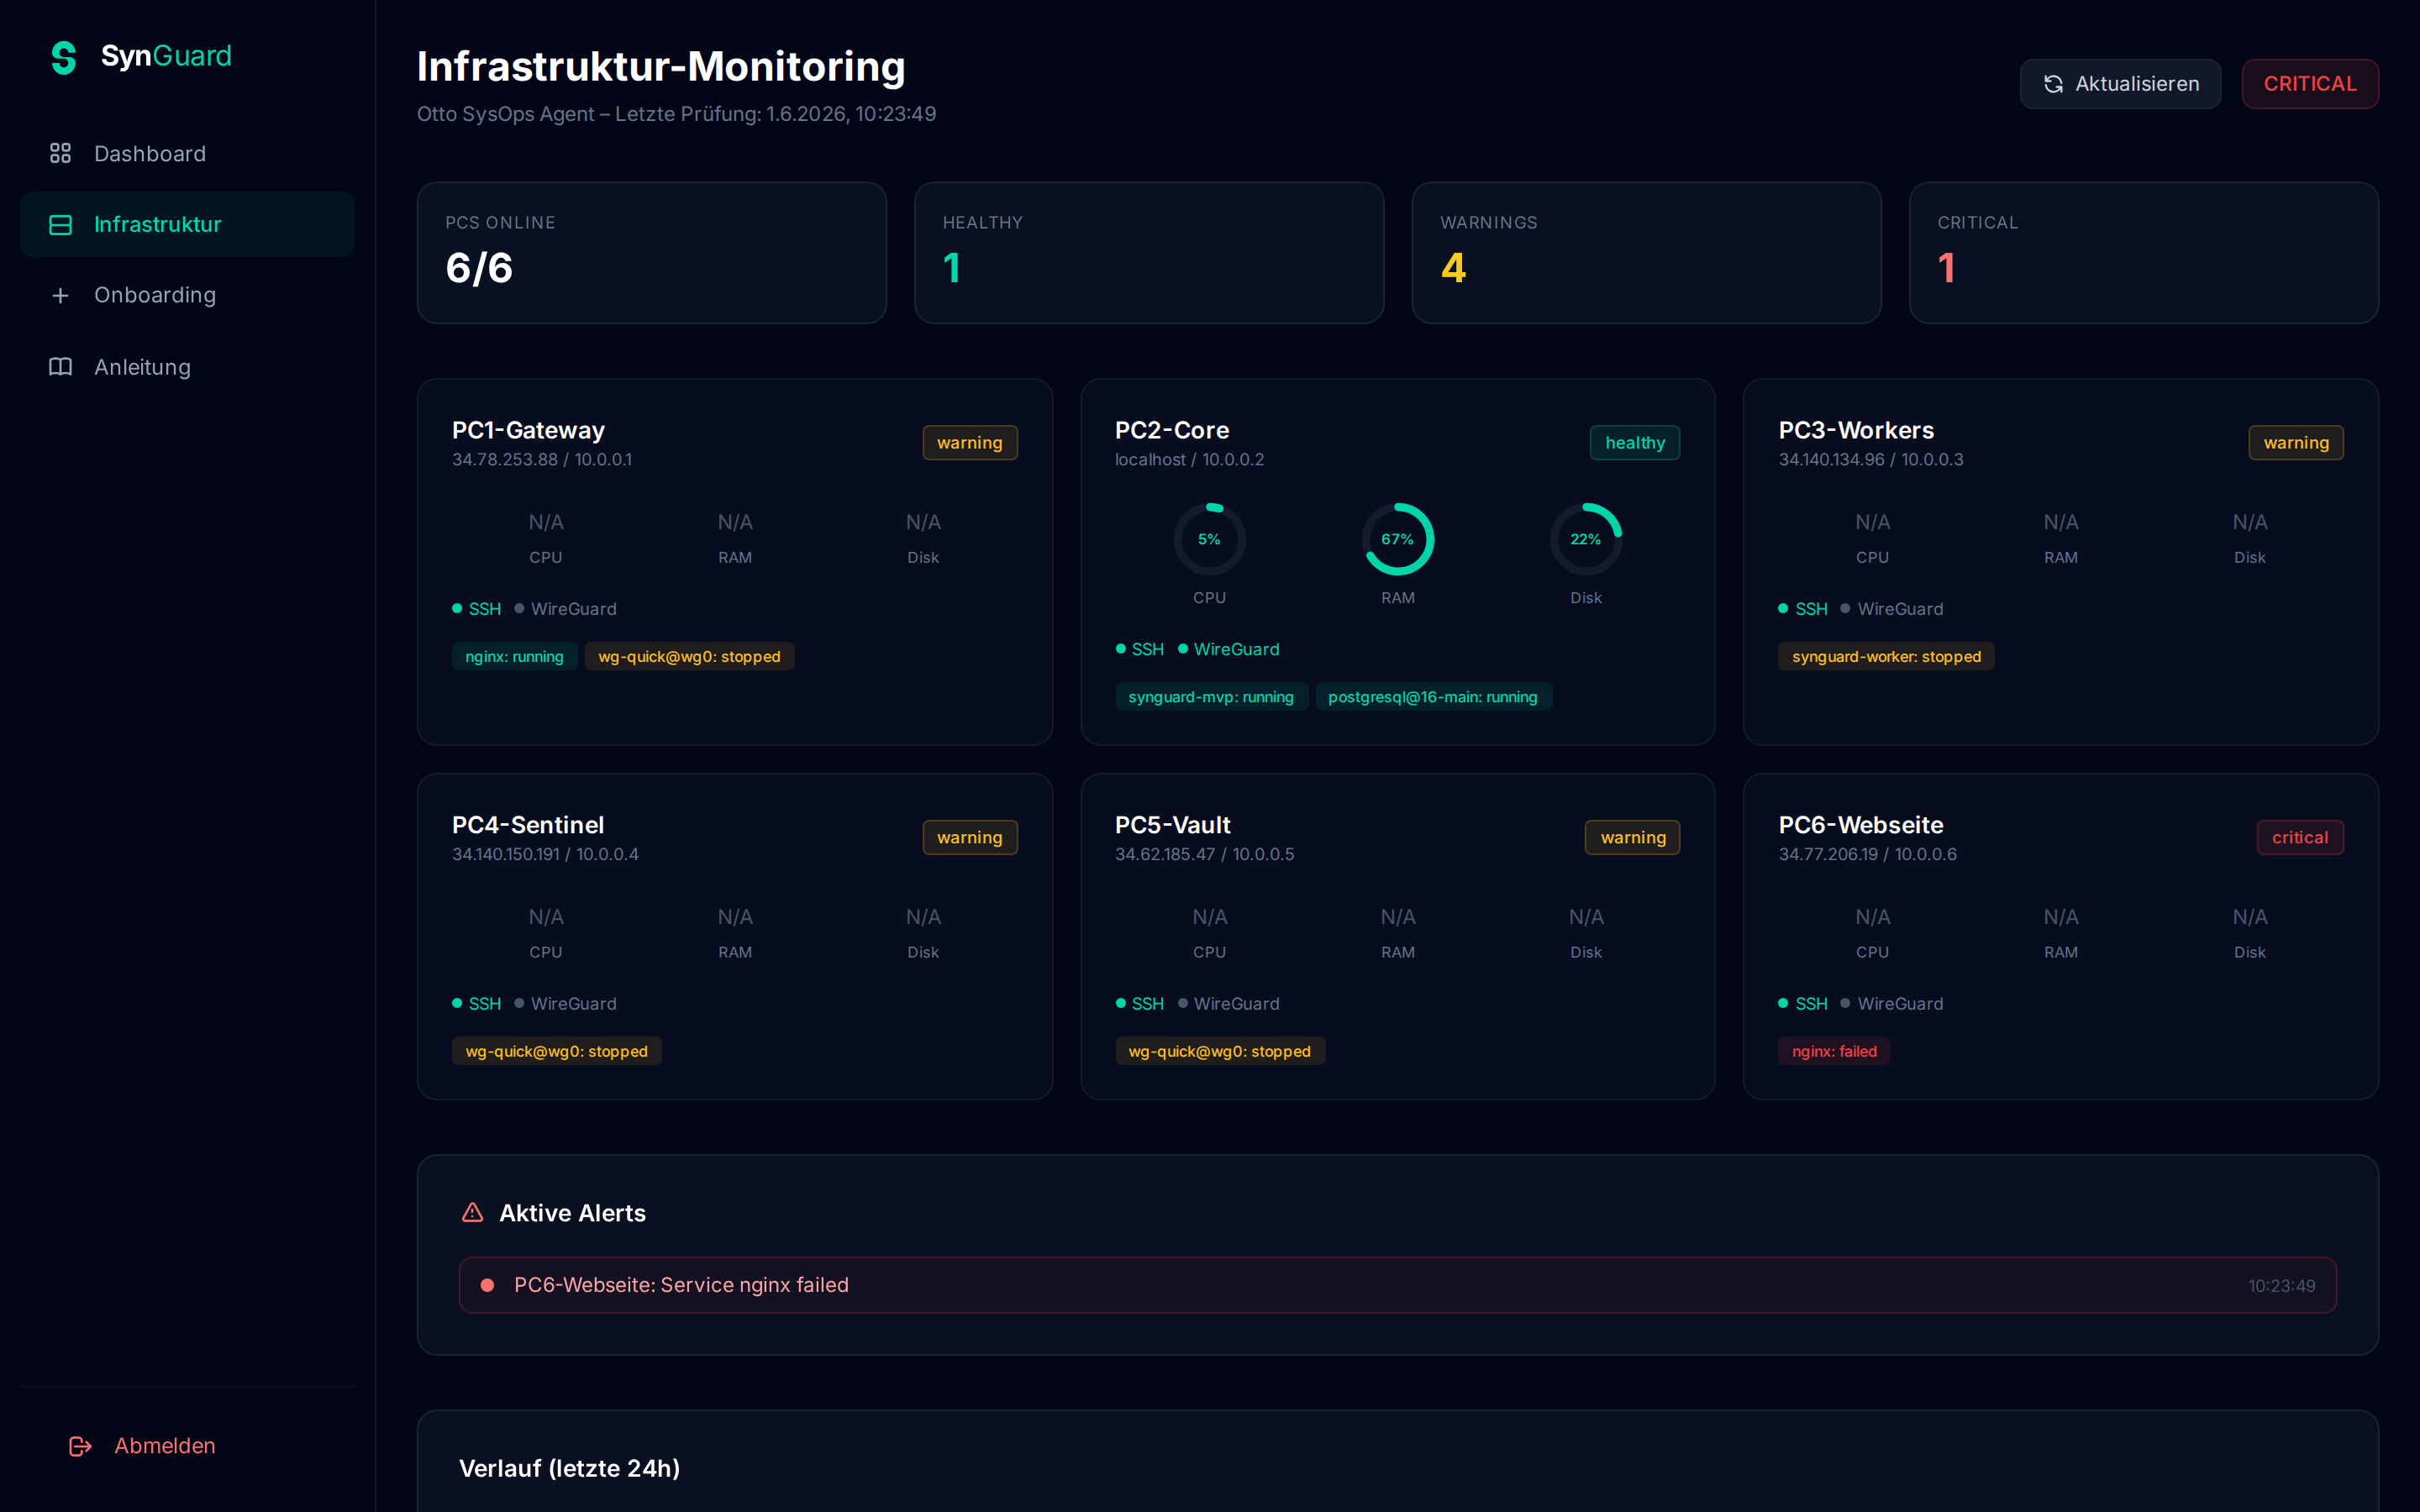Click the Aktive Alerts warning triangle icon
This screenshot has height=1512, width=2420.
point(473,1212)
